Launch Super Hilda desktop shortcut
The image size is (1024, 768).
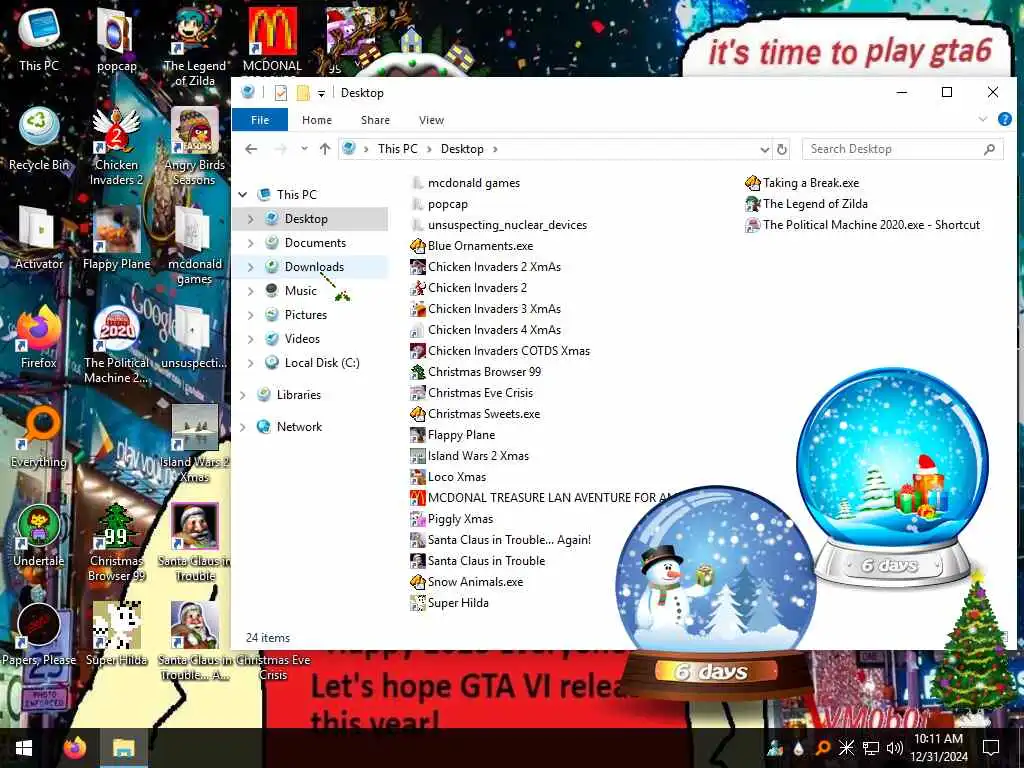point(116,634)
